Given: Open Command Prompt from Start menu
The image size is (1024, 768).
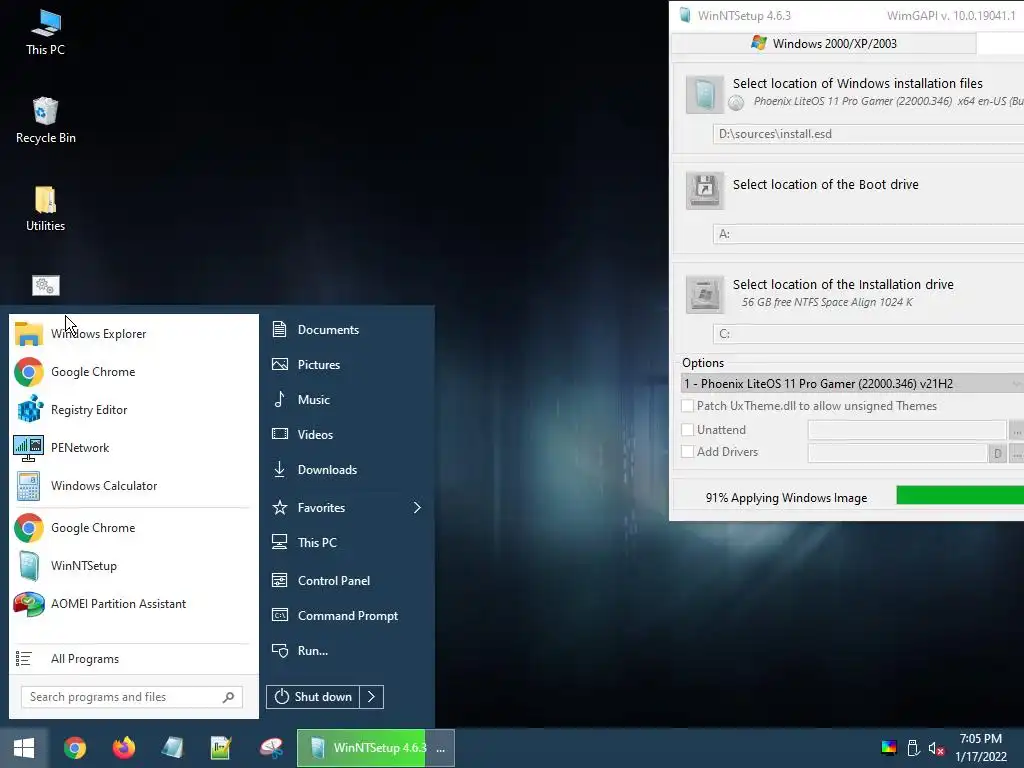Looking at the screenshot, I should (346, 616).
